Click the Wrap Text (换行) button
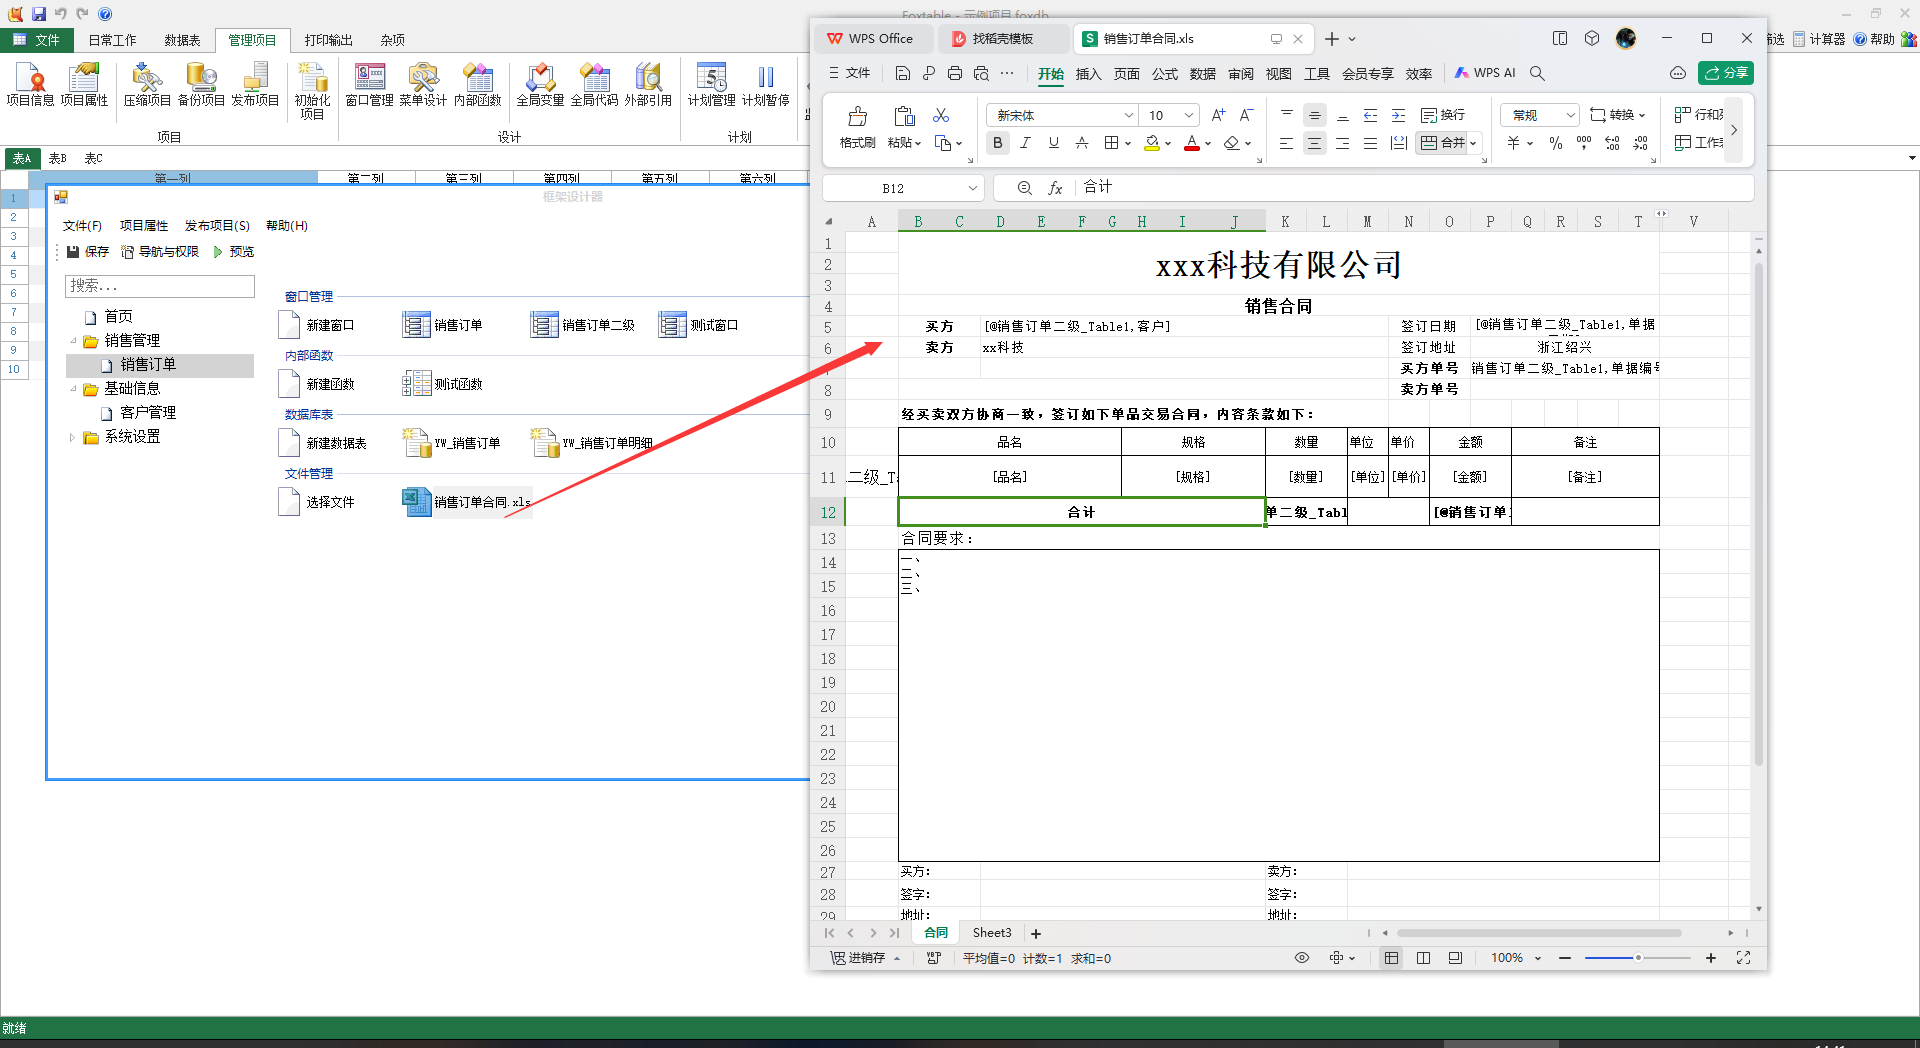Screen dimensions: 1920x1048 pos(1443,115)
